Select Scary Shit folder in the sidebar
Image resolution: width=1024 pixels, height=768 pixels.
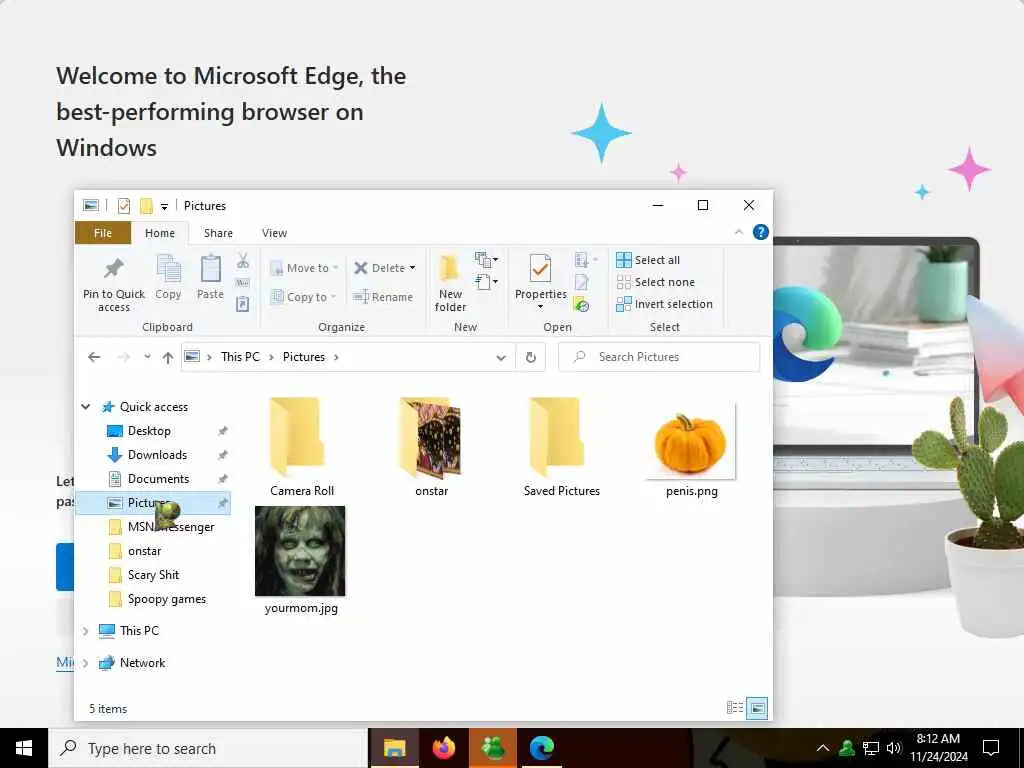point(153,575)
